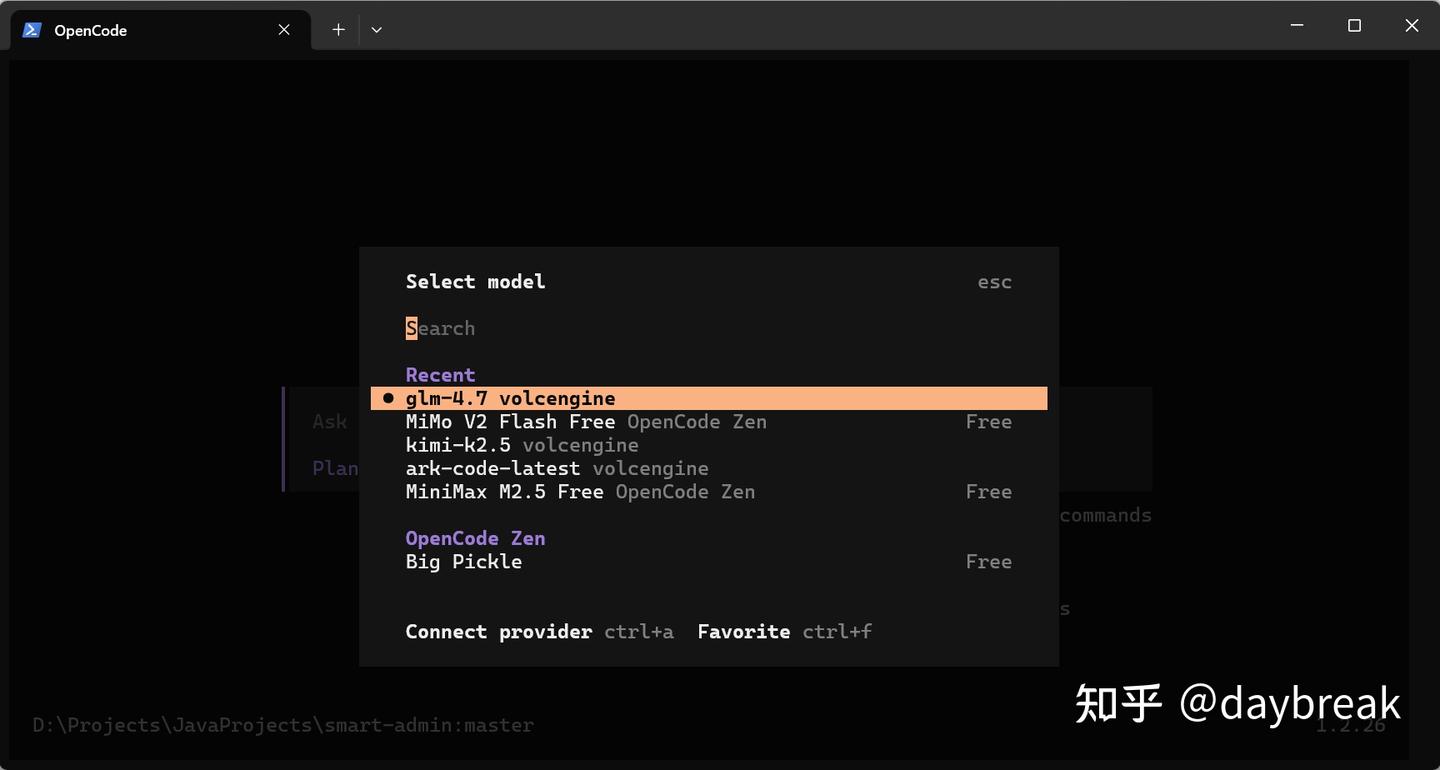1440x770 pixels.
Task: Open terminal profiles dropdown arrow
Action: (376, 30)
